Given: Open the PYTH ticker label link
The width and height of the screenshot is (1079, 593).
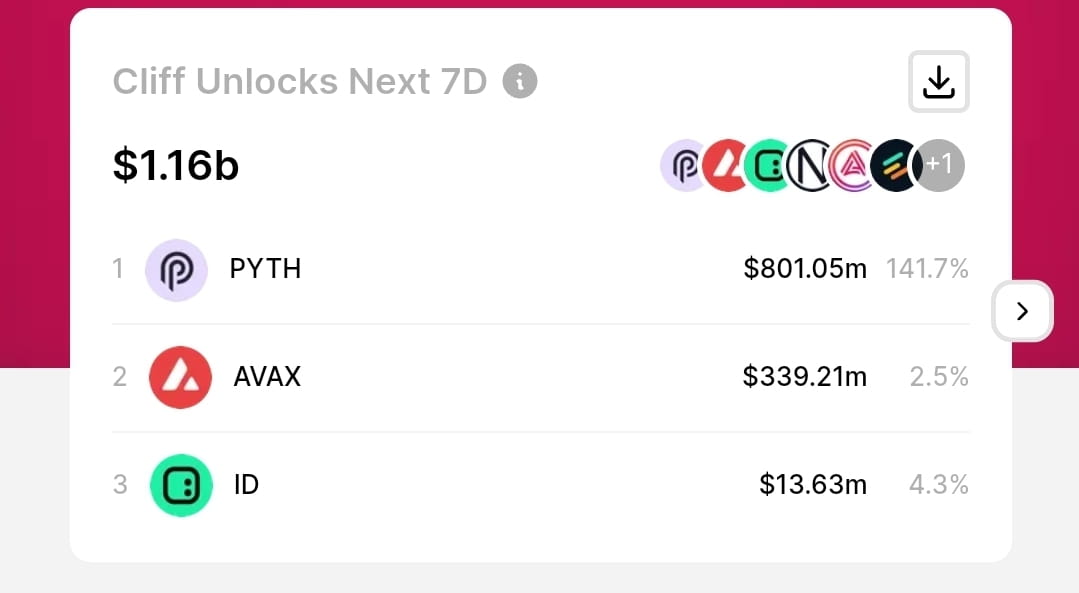Looking at the screenshot, I should pos(265,269).
